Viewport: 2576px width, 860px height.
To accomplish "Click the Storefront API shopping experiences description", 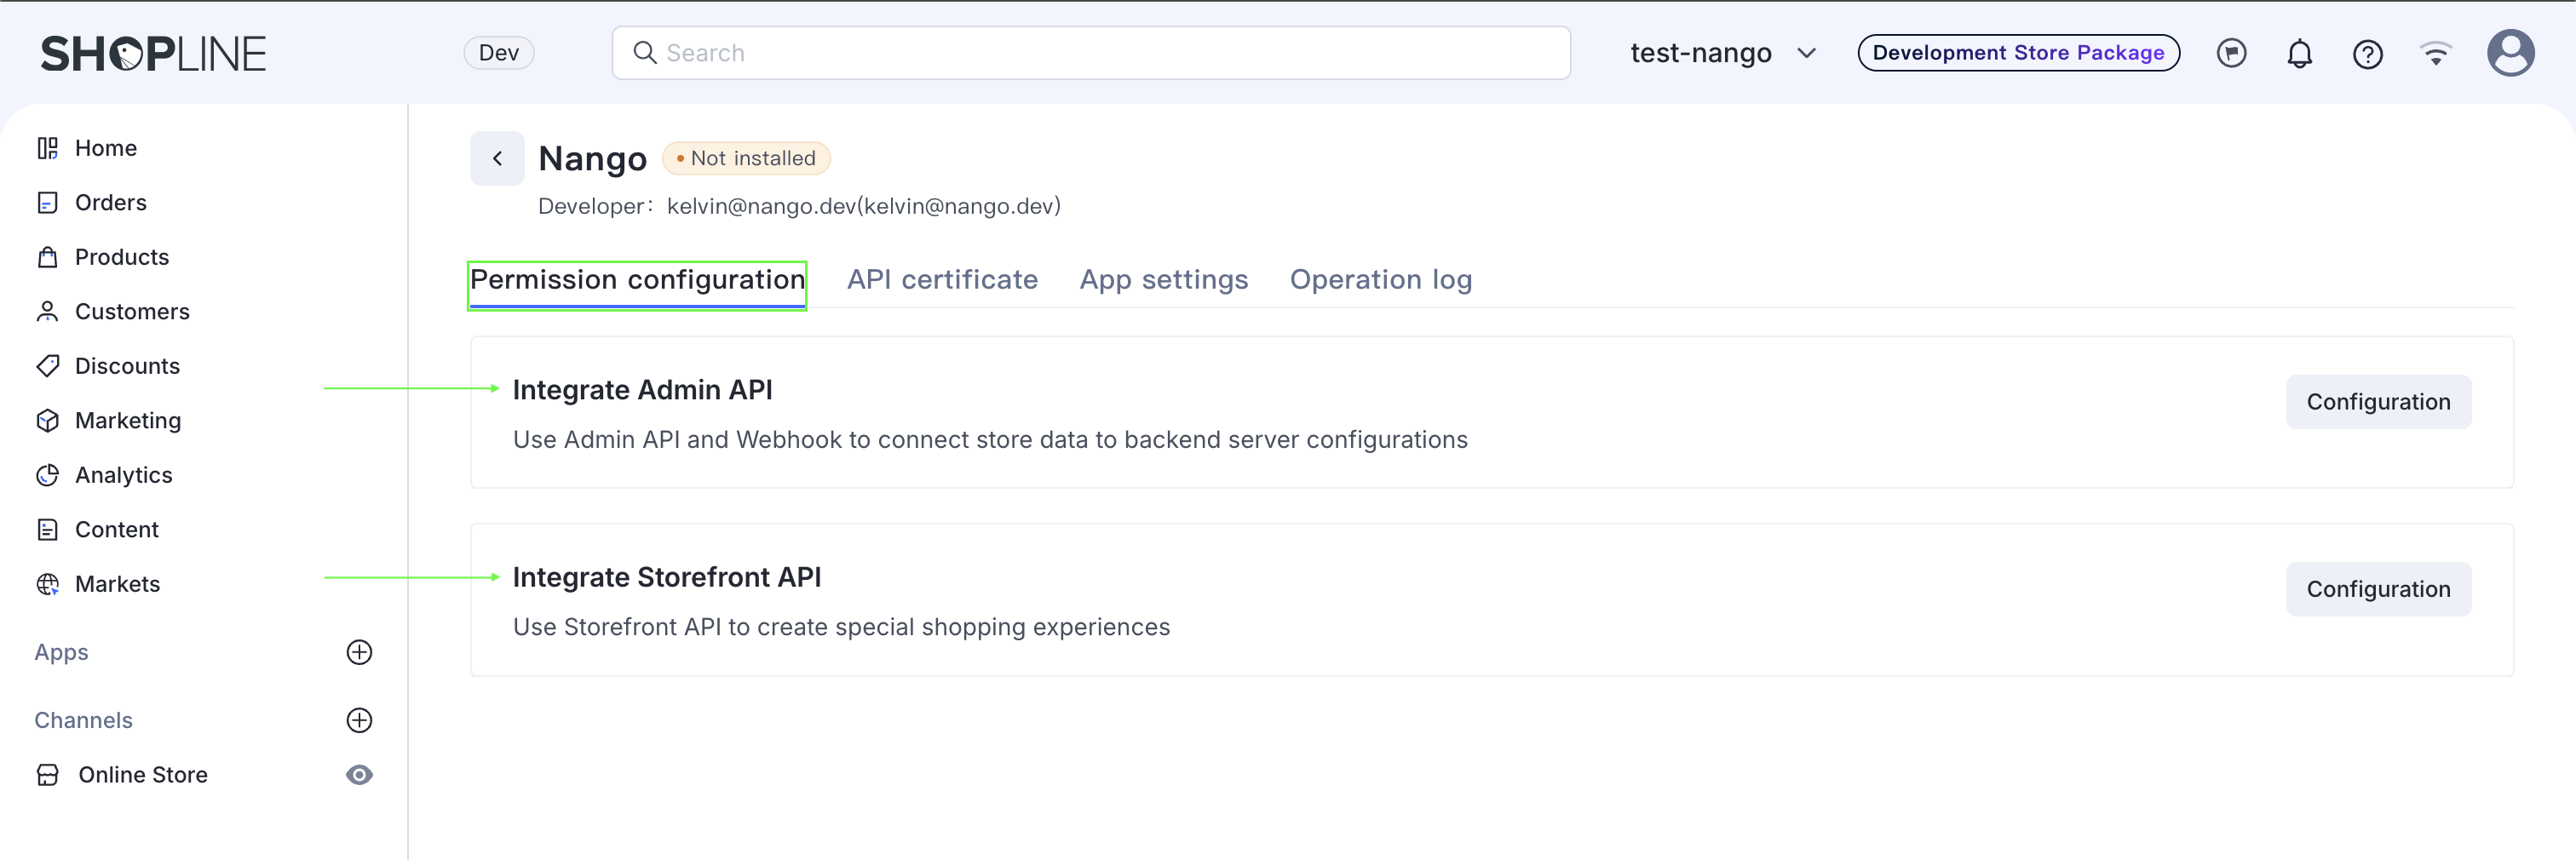I will (841, 627).
